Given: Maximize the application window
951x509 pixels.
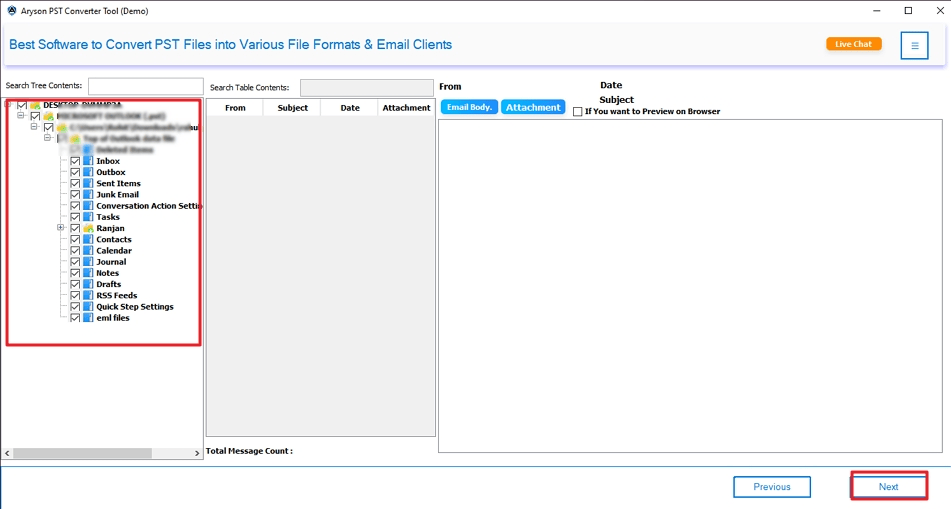Looking at the screenshot, I should point(908,10).
